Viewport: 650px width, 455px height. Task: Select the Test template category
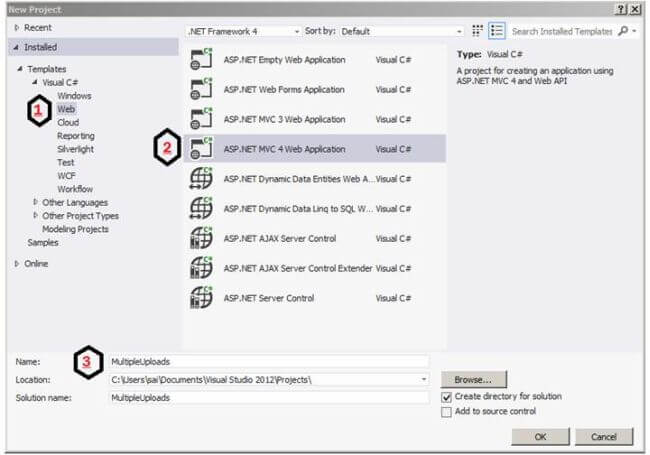pos(65,162)
